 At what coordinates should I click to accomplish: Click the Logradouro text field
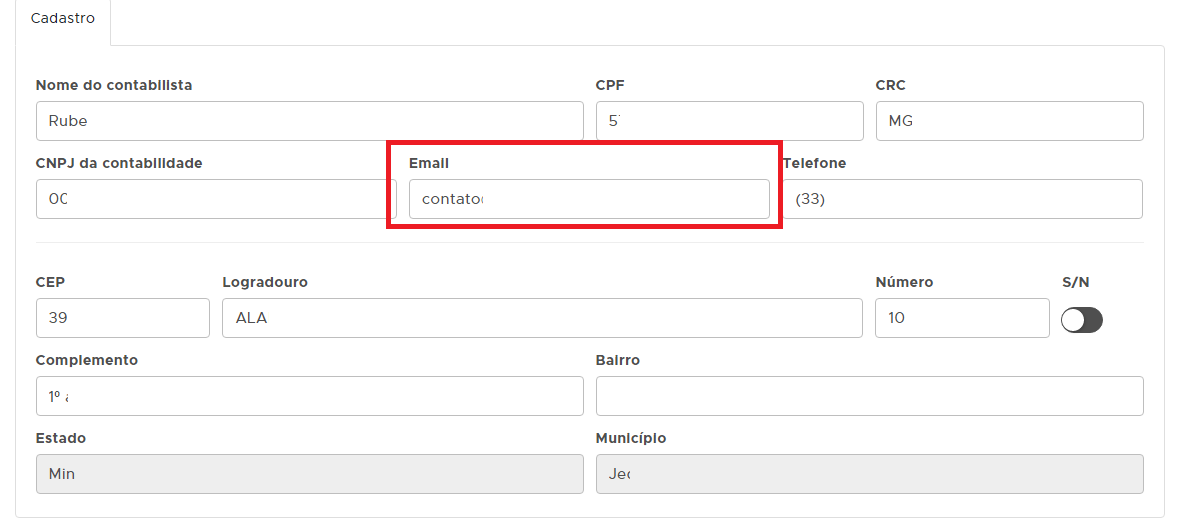coord(542,318)
